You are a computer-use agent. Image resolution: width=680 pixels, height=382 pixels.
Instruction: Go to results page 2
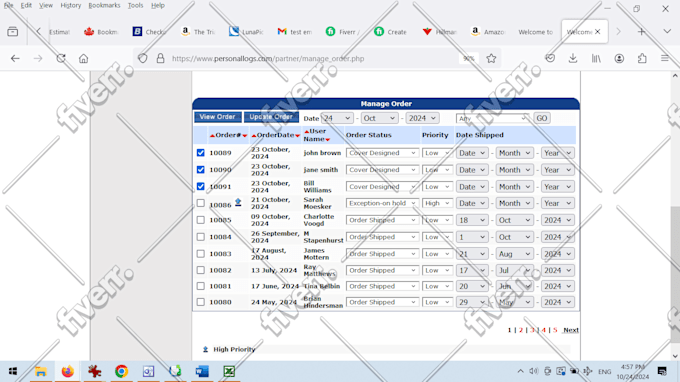click(521, 330)
